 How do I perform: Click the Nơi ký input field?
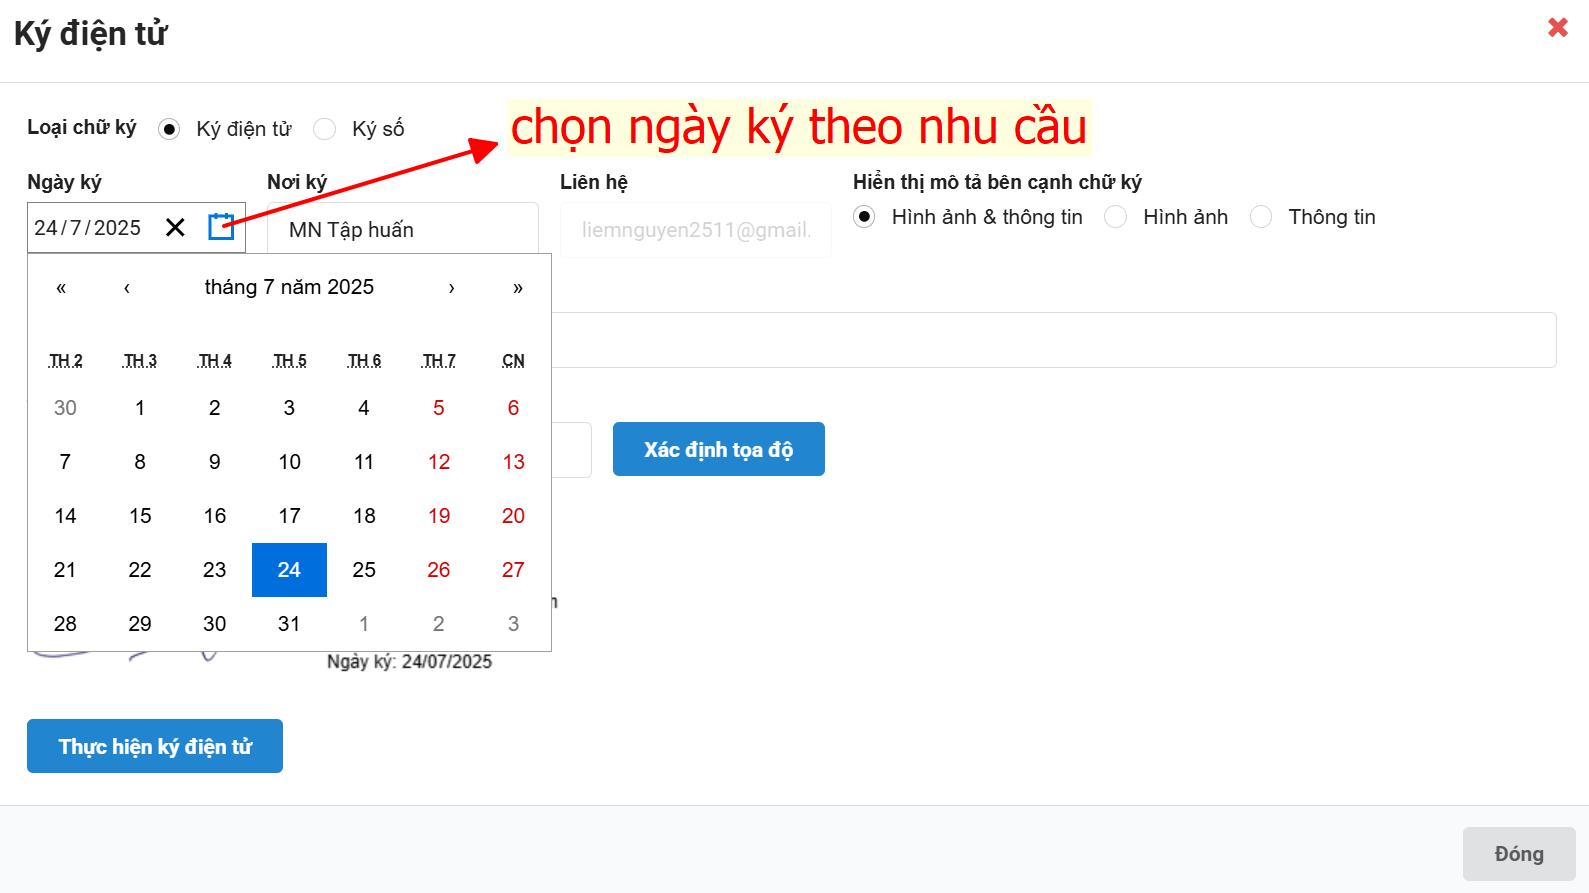pos(402,230)
